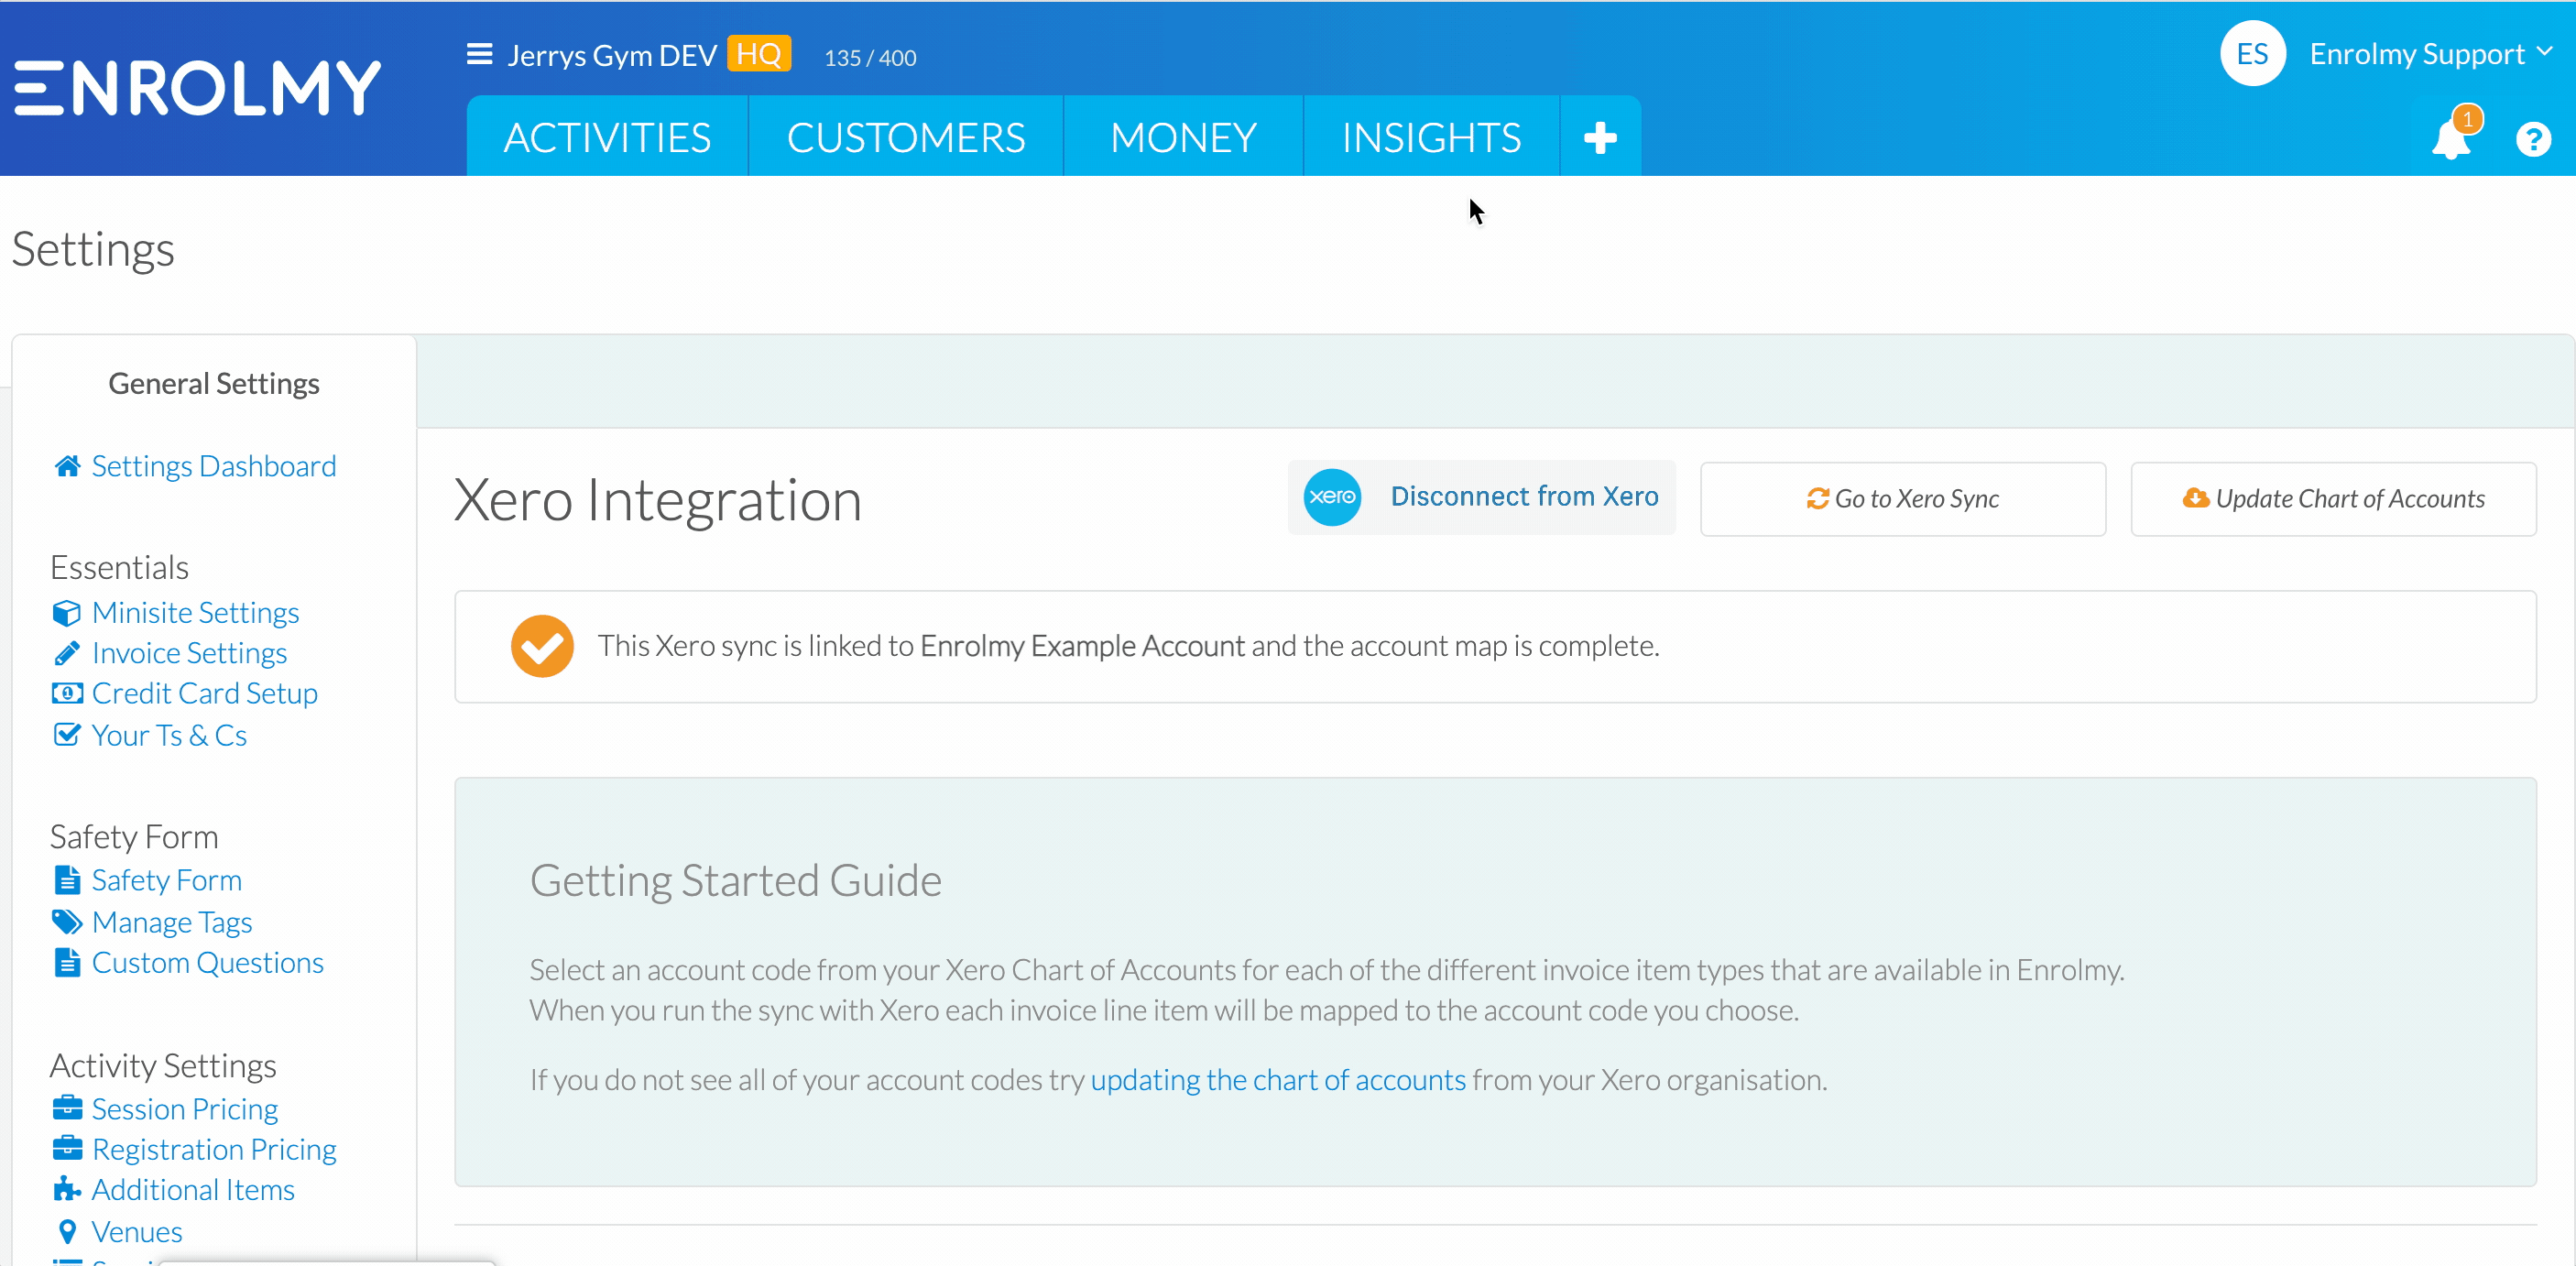
Task: Open Venues link
Action: click(137, 1231)
